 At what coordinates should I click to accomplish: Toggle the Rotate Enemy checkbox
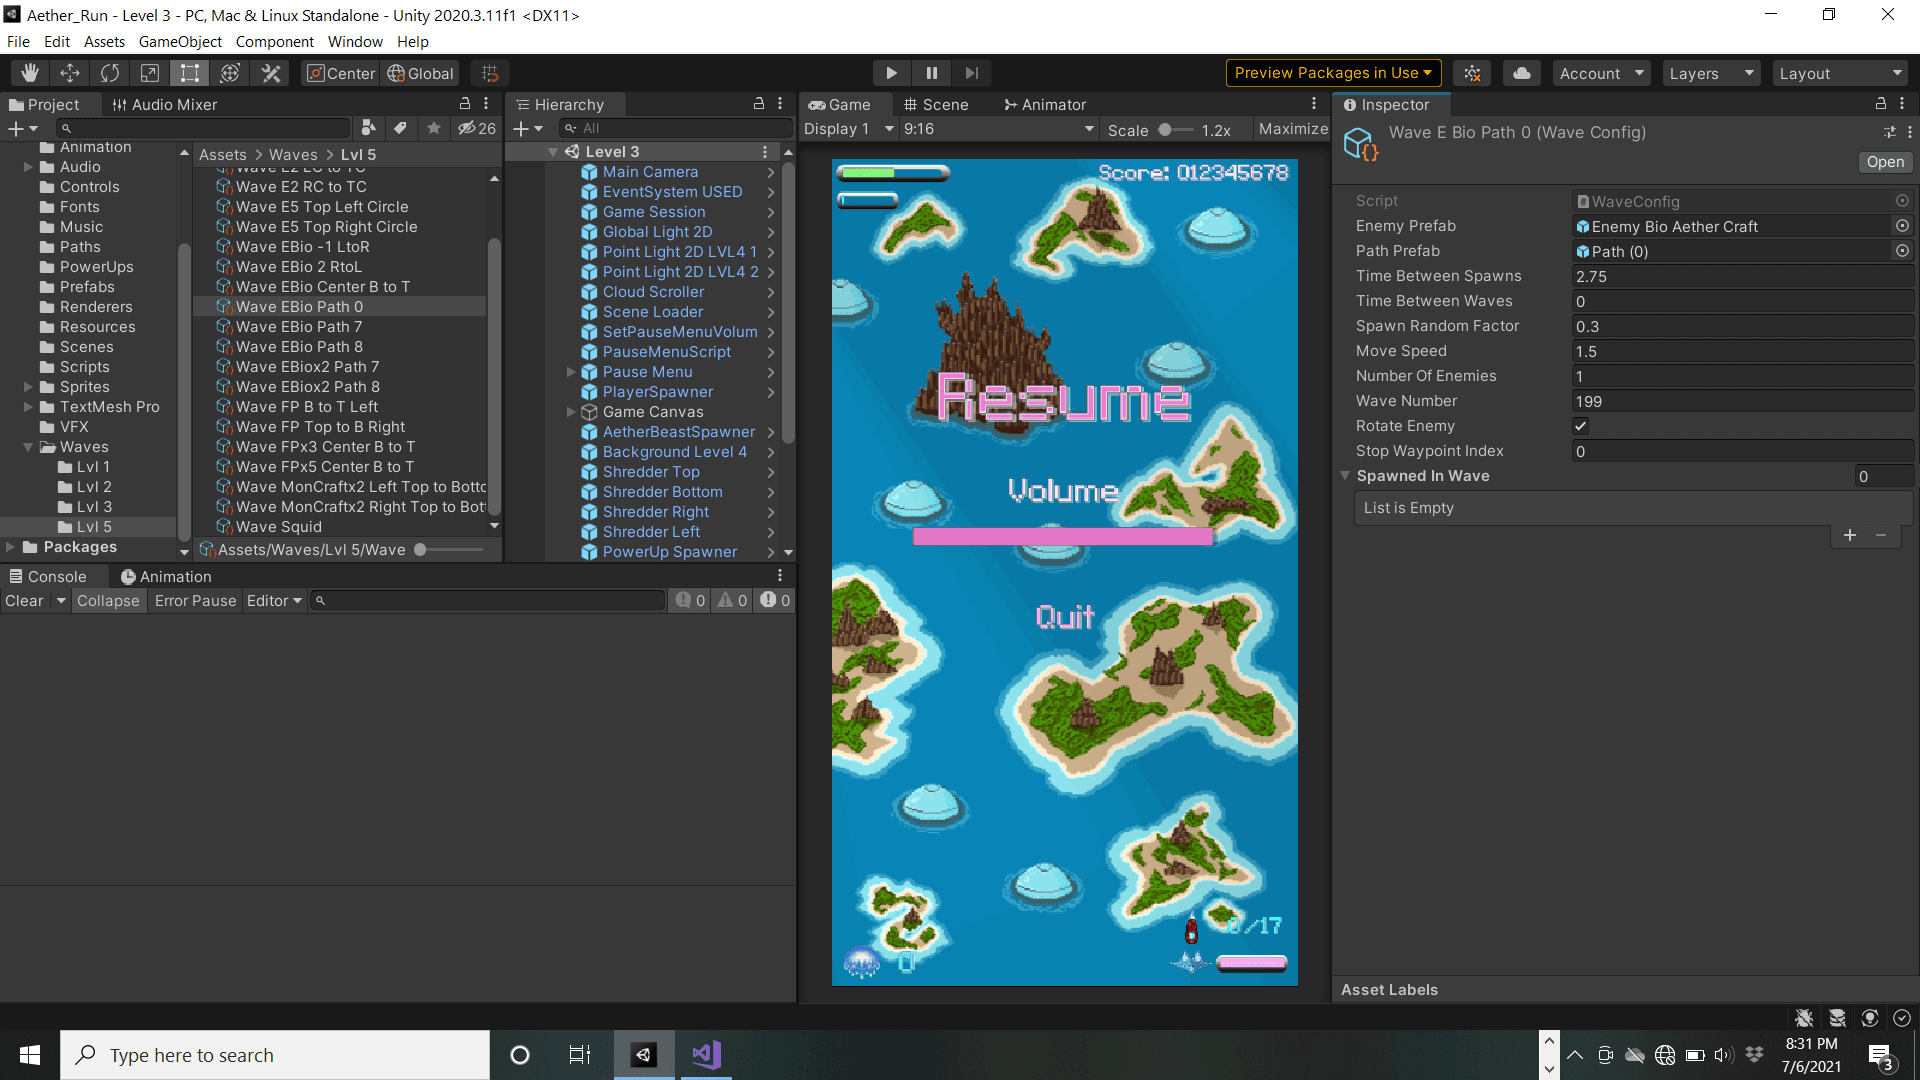[x=1581, y=426]
